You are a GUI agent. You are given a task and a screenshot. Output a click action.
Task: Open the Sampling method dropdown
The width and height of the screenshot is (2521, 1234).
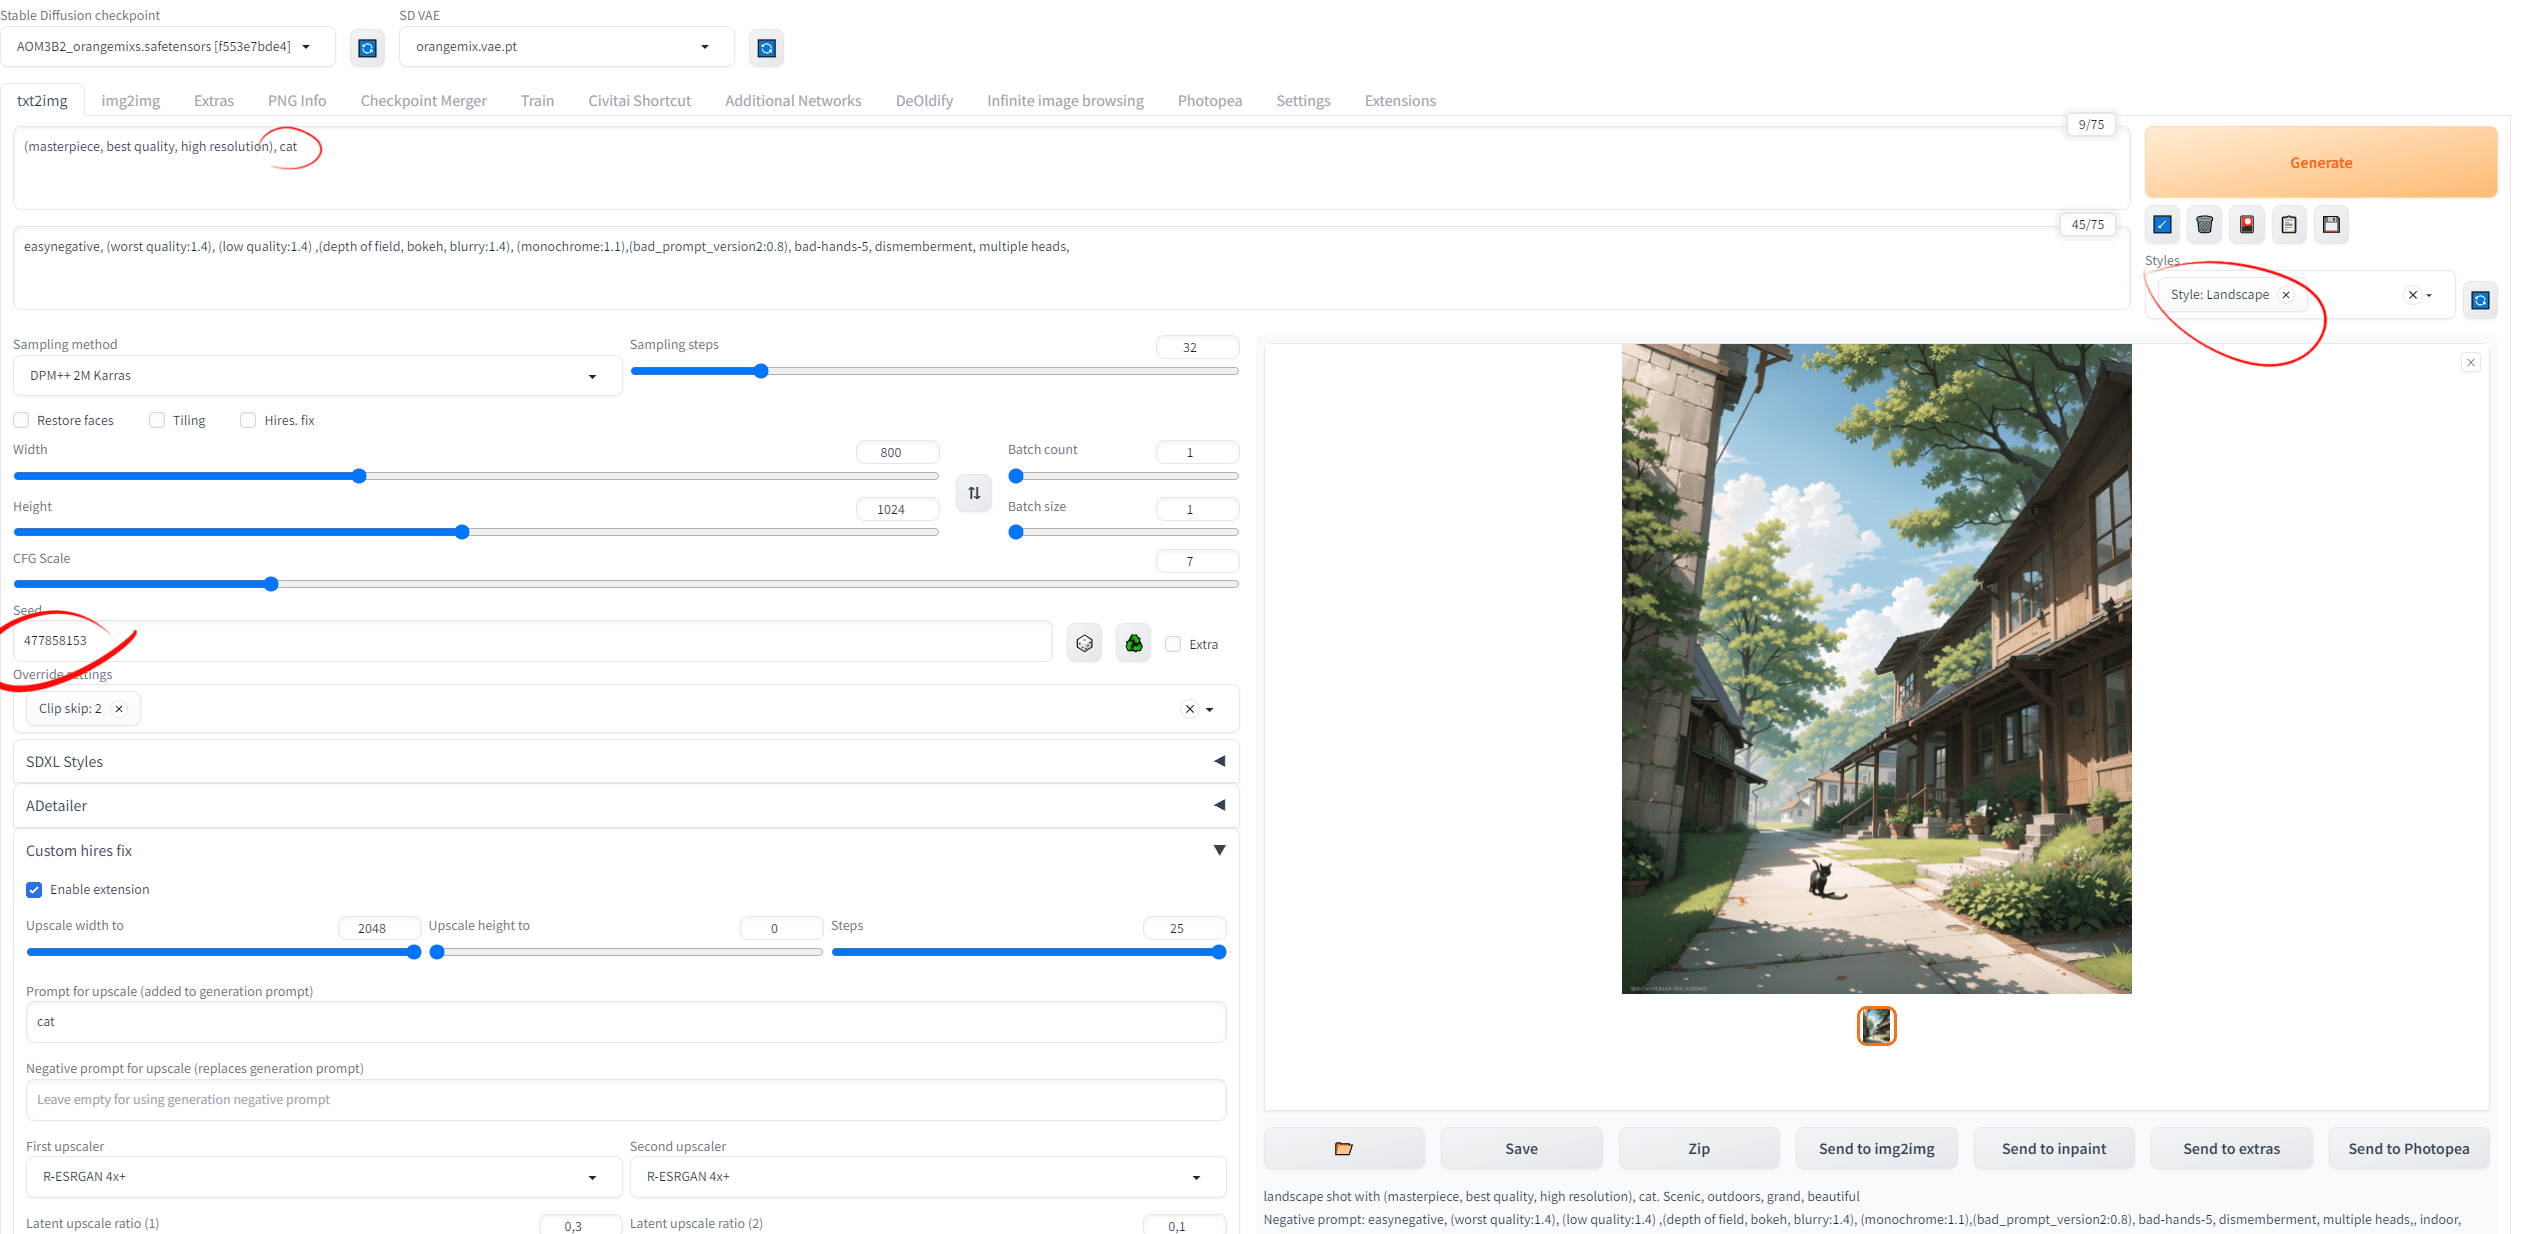click(317, 376)
